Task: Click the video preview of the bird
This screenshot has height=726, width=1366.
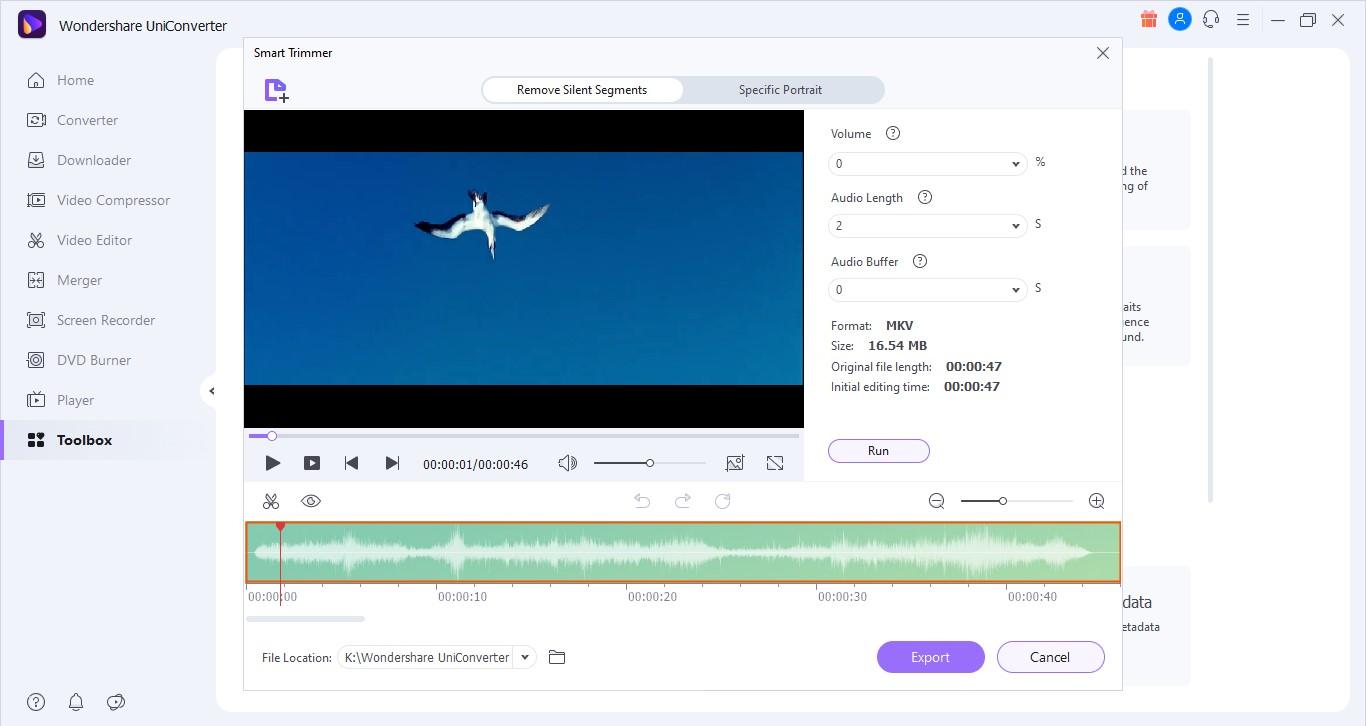Action: (x=523, y=268)
